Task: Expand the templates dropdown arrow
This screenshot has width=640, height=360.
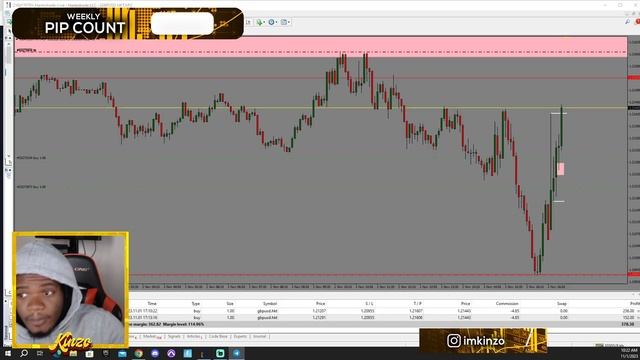Action: click(x=289, y=22)
